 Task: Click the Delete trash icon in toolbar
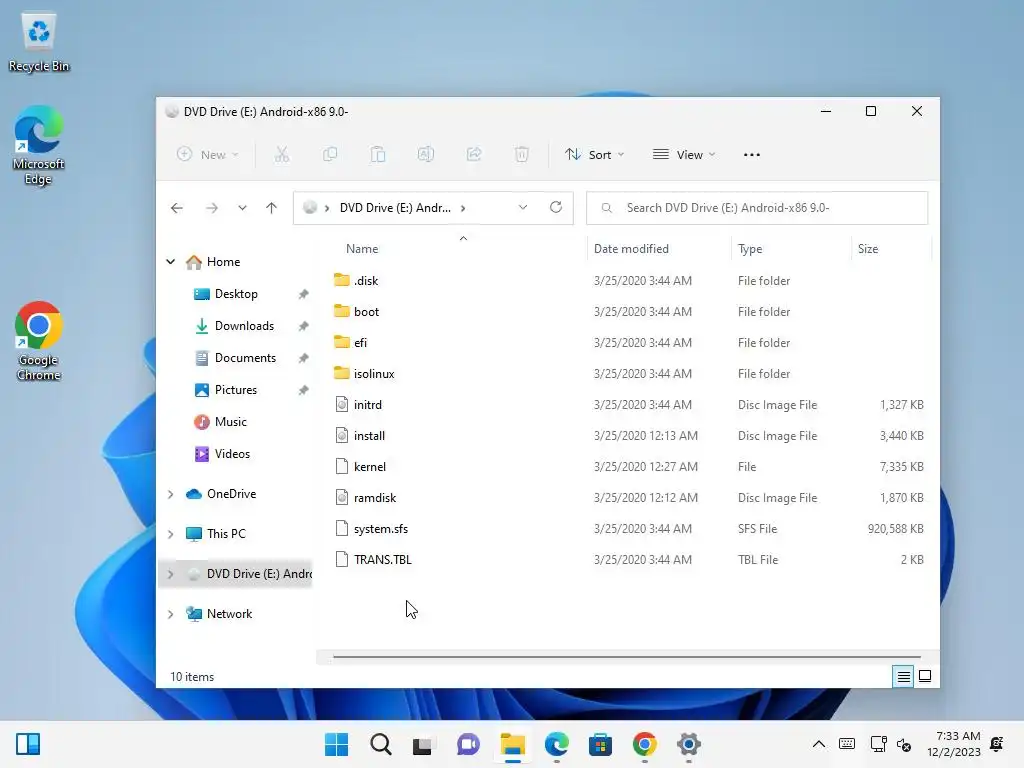(521, 155)
